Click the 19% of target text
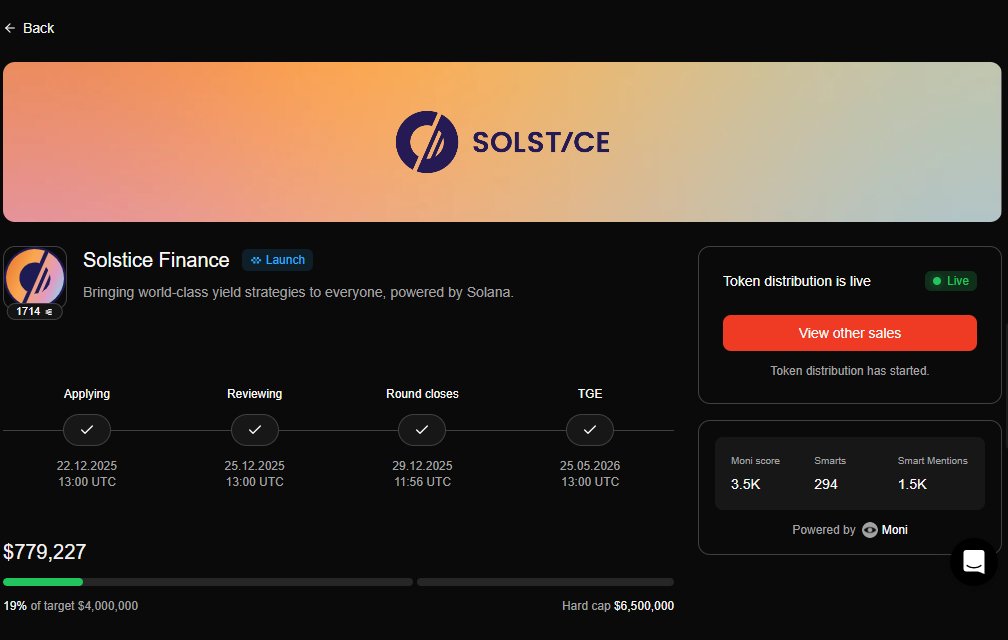The image size is (1008, 640). [71, 606]
